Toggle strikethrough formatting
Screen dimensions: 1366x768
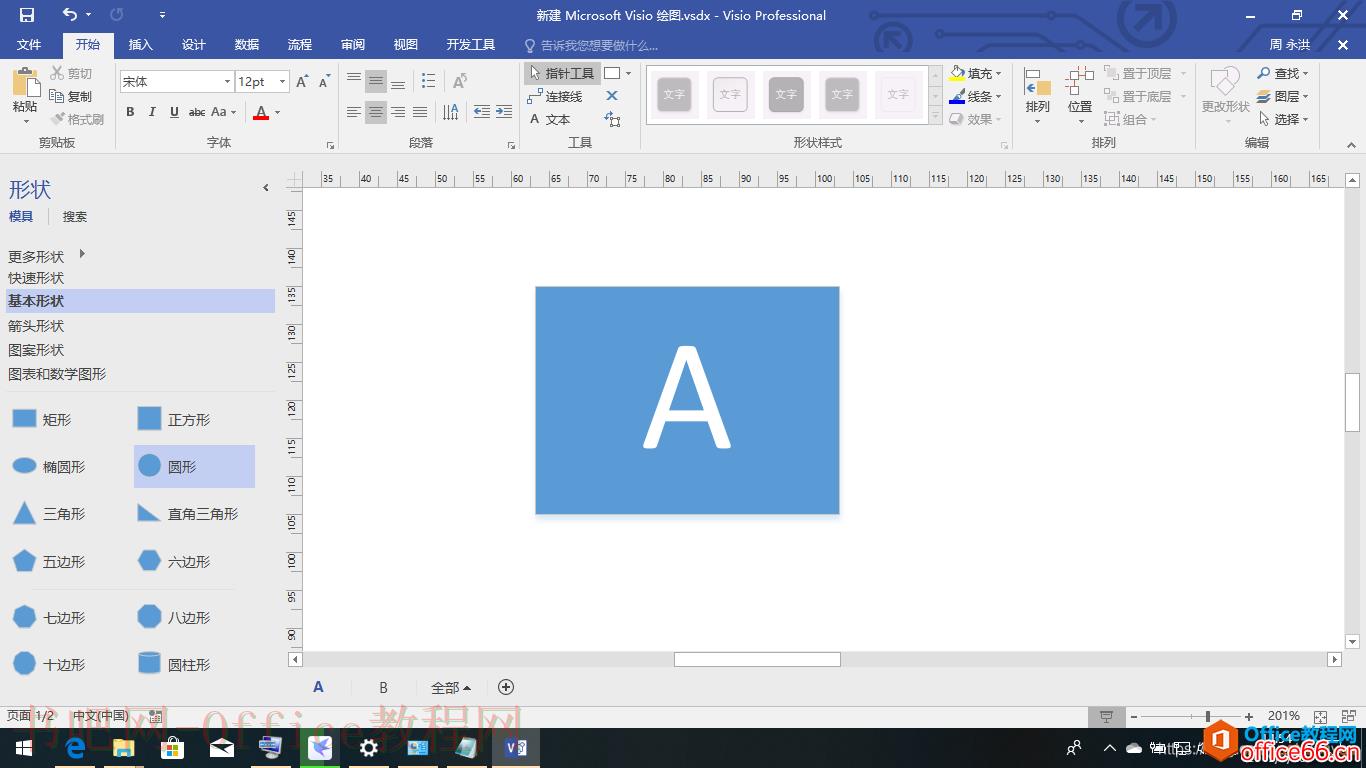click(x=197, y=112)
